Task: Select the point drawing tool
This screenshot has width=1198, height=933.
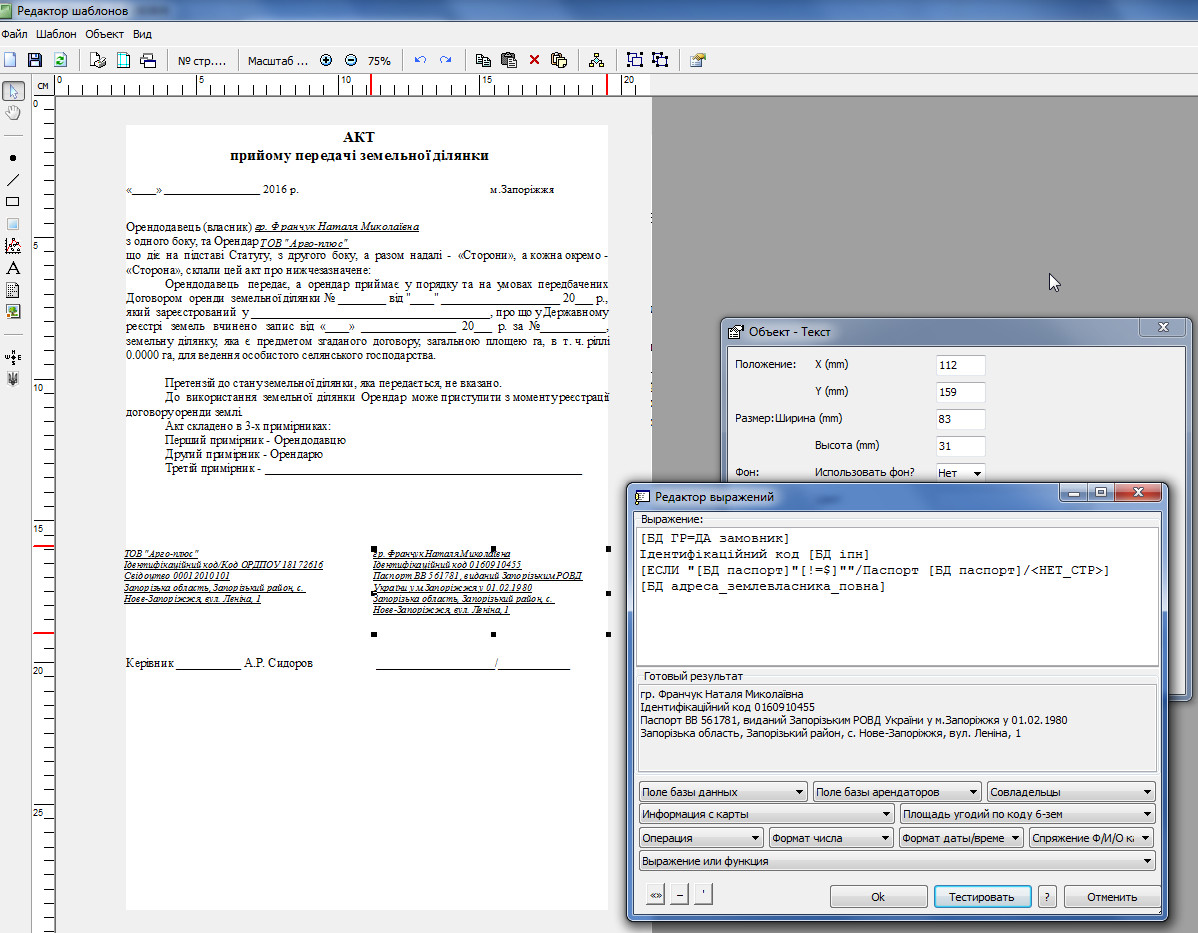Action: tap(13, 158)
